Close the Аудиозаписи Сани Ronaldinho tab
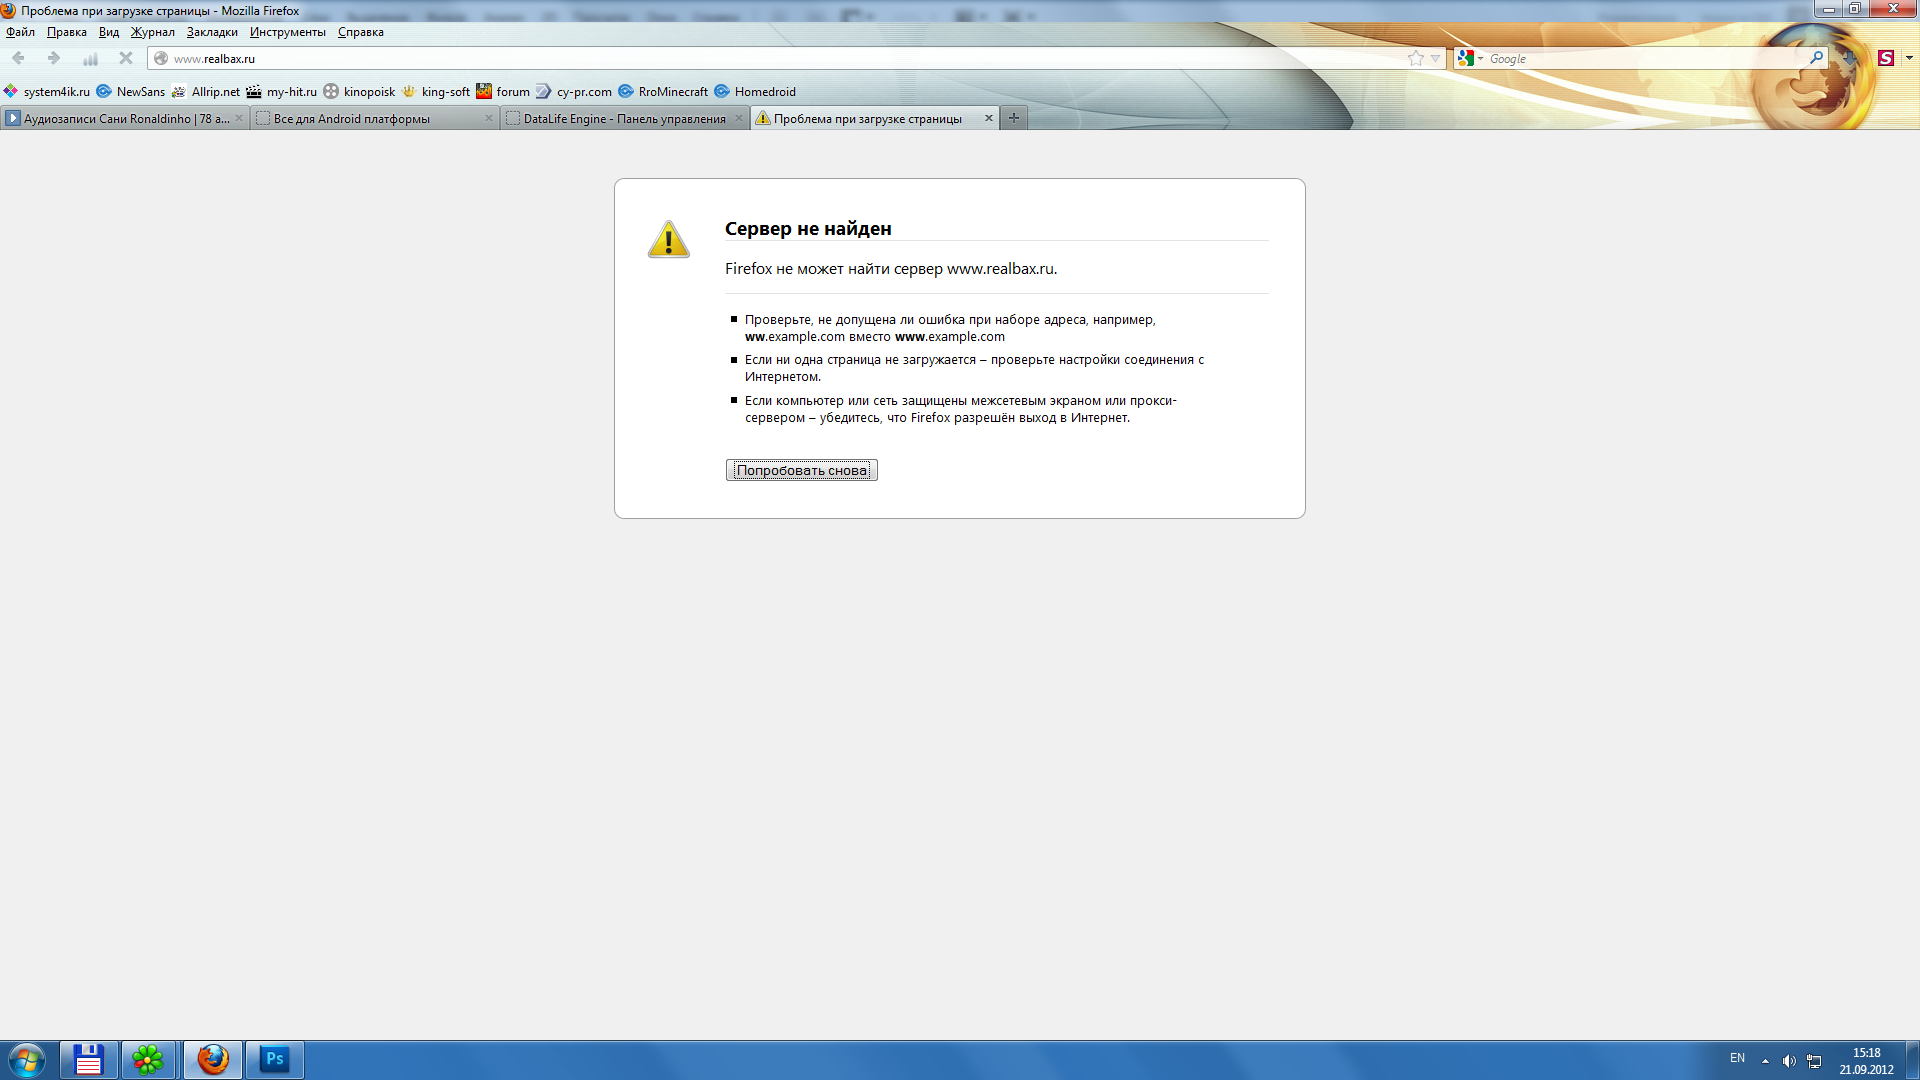Screen dimensions: 1920x1080 coord(239,118)
